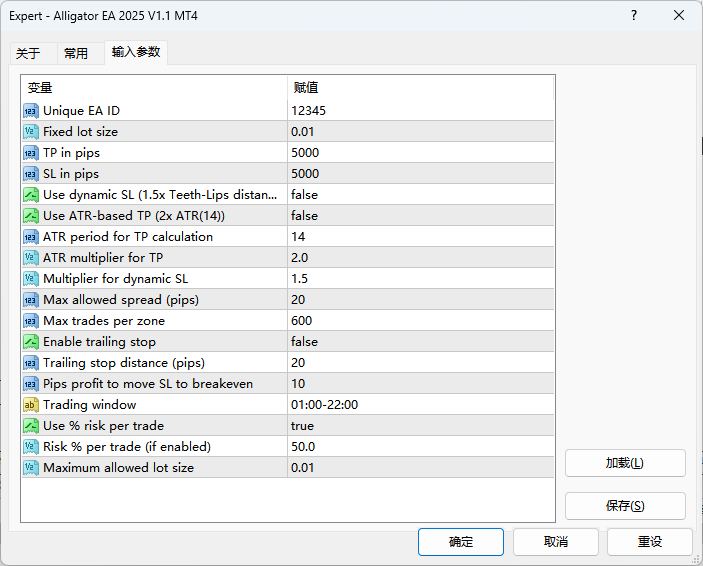Click the icon beside Enable trailing stop

pyautogui.click(x=31, y=342)
